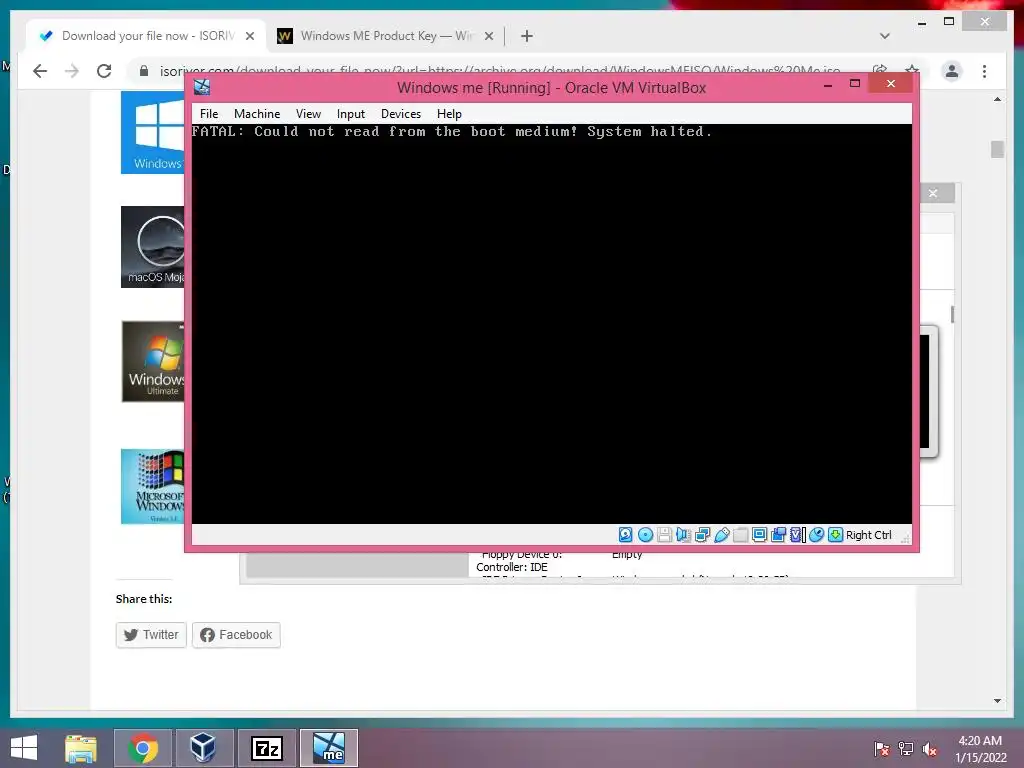The image size is (1024, 768).
Task: Close the VirtualBox Manager window behind
Action: 933,193
